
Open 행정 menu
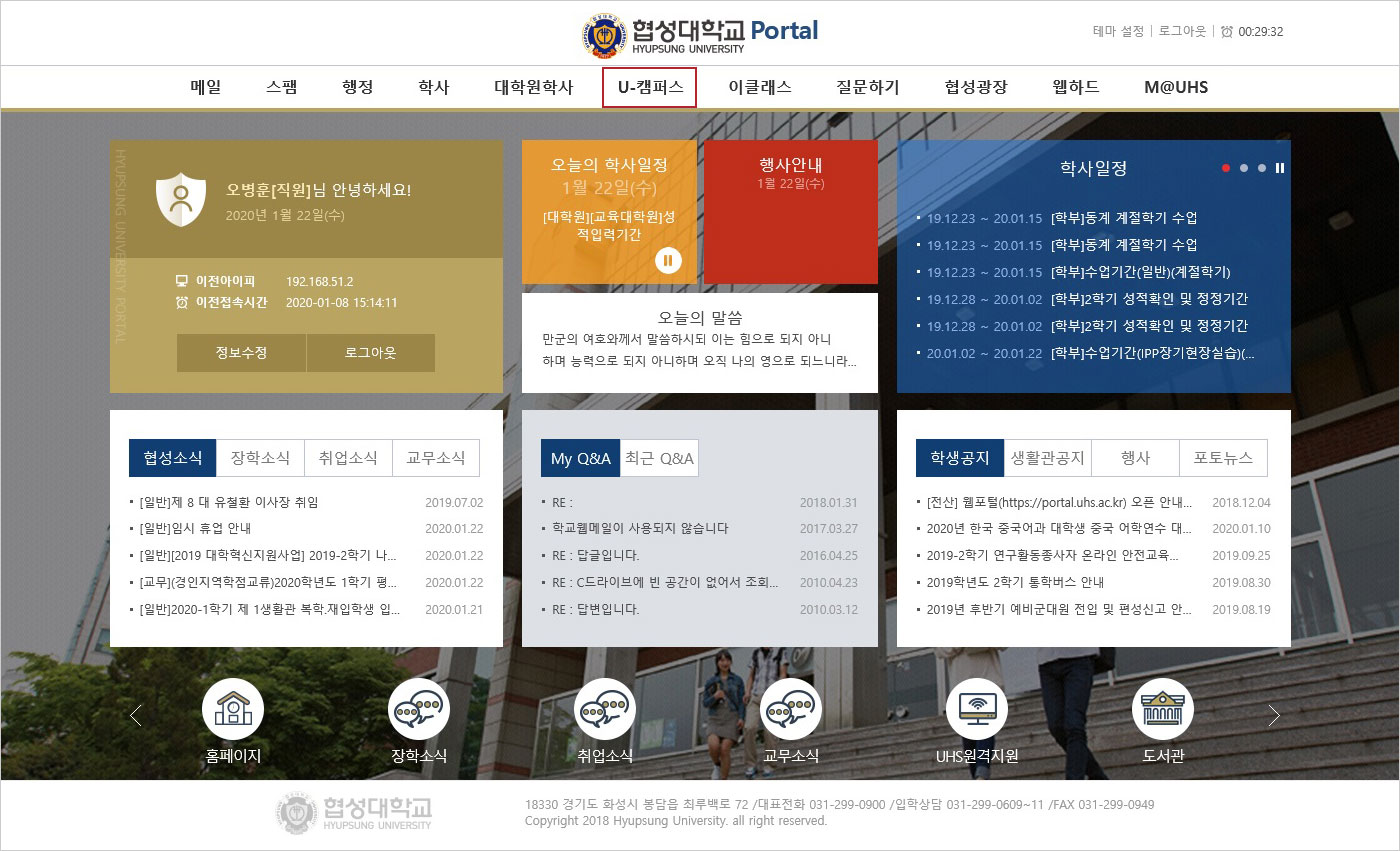(357, 87)
